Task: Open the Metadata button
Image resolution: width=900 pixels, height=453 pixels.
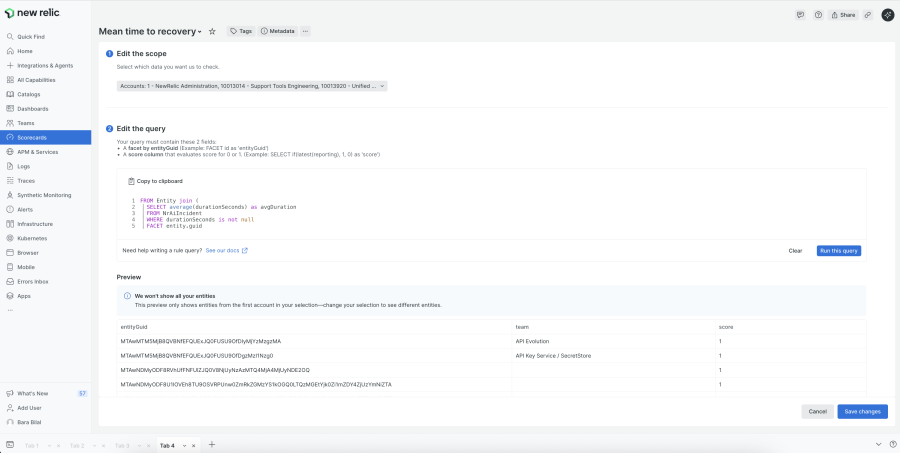Action: tap(278, 32)
